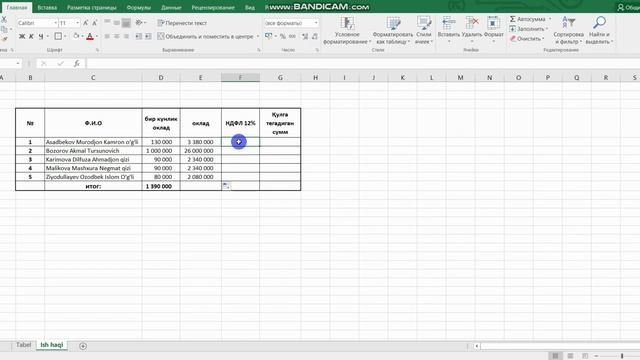
Task: Click decrease indent icon
Action: coord(139,37)
